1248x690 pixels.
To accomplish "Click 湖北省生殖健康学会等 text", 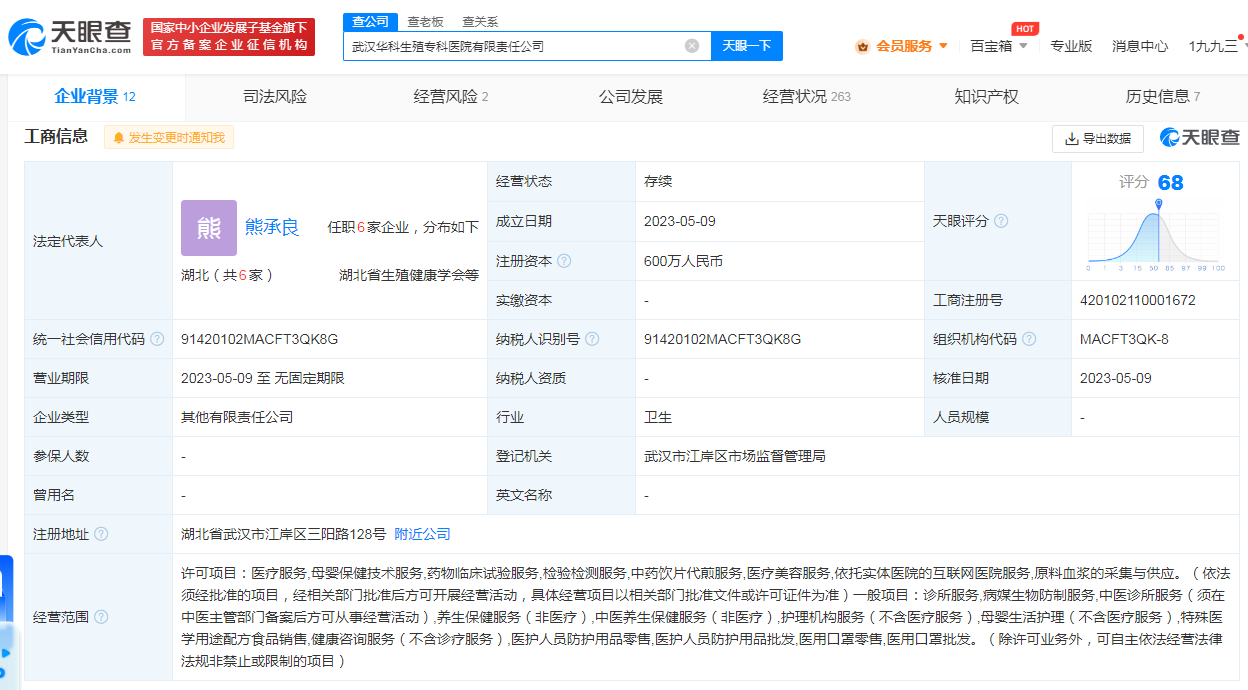I will (x=408, y=275).
